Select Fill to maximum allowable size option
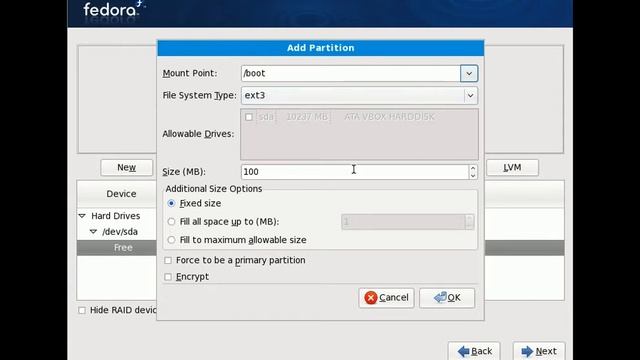 (x=171, y=240)
